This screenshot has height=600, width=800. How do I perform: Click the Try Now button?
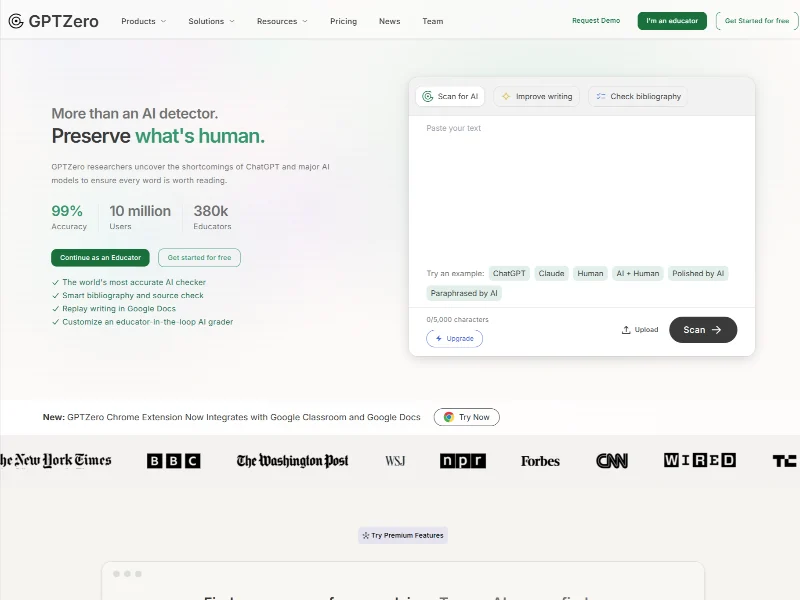click(467, 417)
